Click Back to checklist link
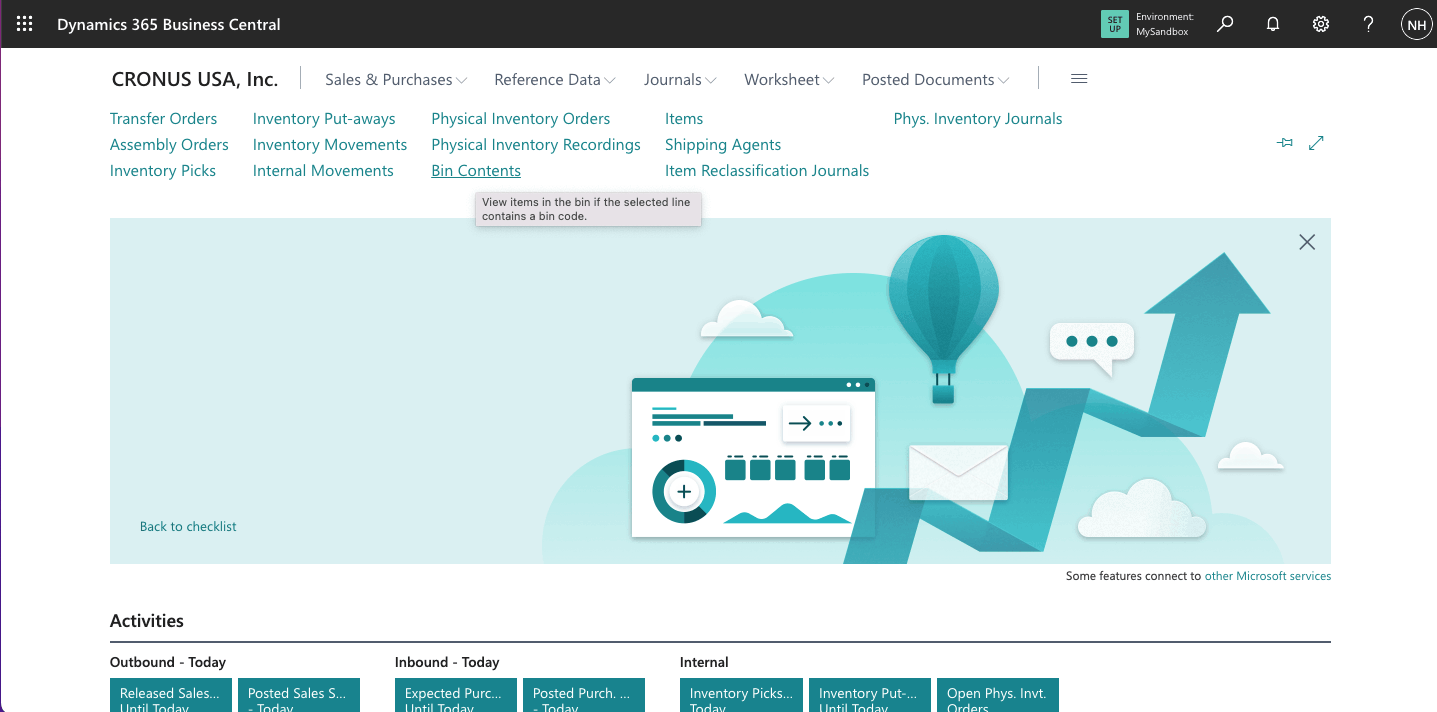The height and width of the screenshot is (712, 1437). 188,526
